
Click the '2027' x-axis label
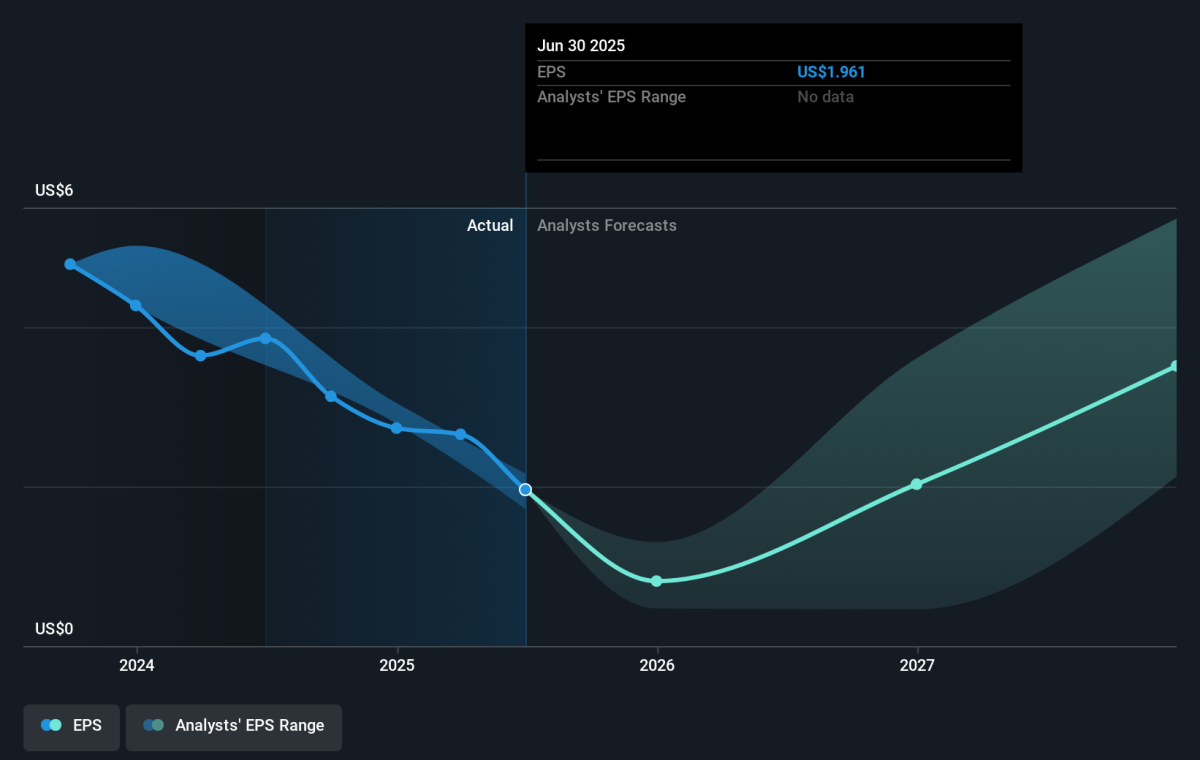(917, 665)
